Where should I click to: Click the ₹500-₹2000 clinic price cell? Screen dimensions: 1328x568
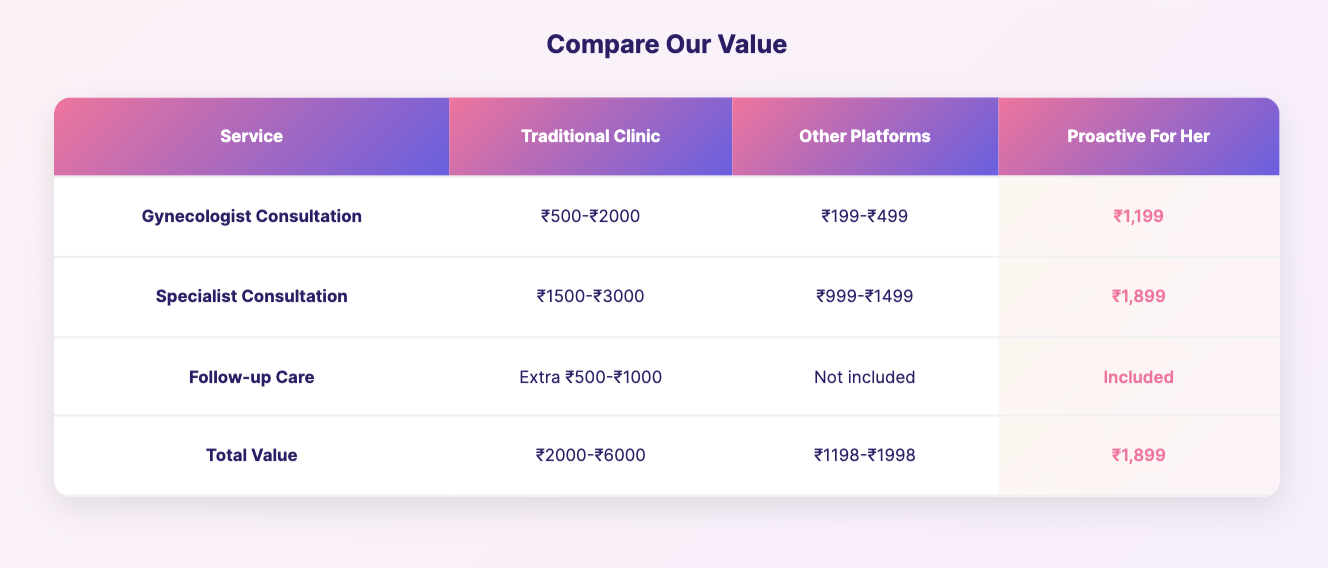click(x=591, y=216)
